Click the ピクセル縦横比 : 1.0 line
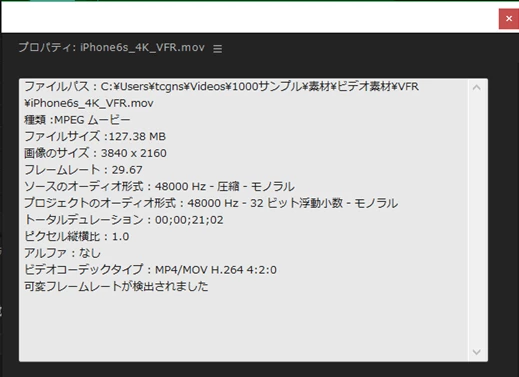This screenshot has width=519, height=377. pos(77,236)
